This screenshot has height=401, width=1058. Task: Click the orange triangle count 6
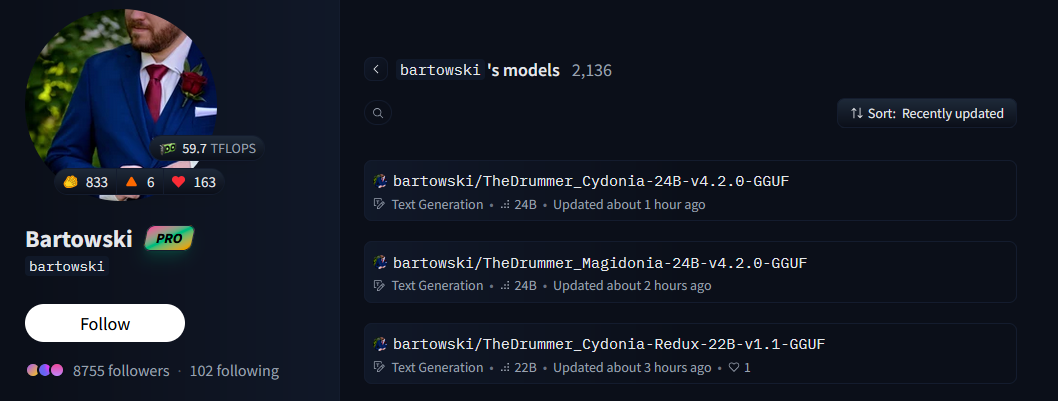tap(140, 182)
